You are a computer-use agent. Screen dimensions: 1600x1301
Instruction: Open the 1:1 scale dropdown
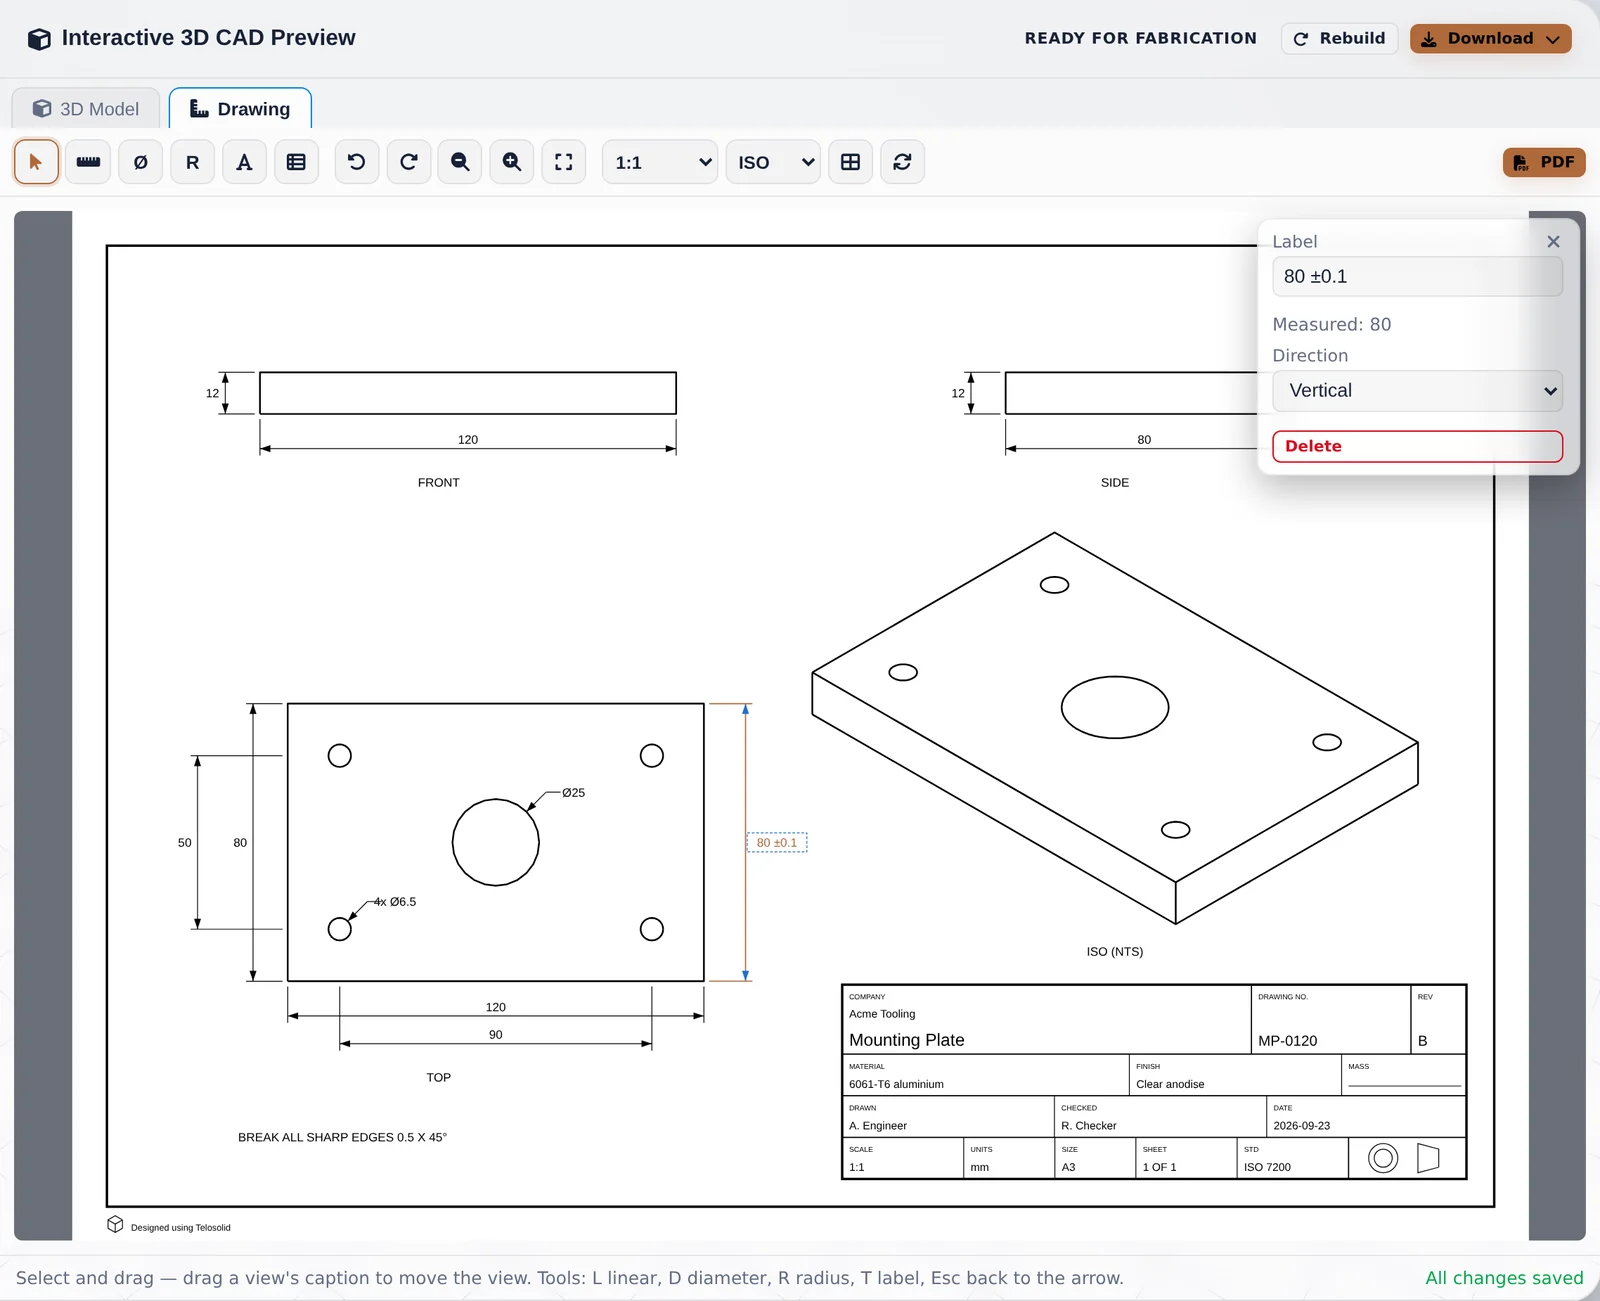(x=660, y=162)
